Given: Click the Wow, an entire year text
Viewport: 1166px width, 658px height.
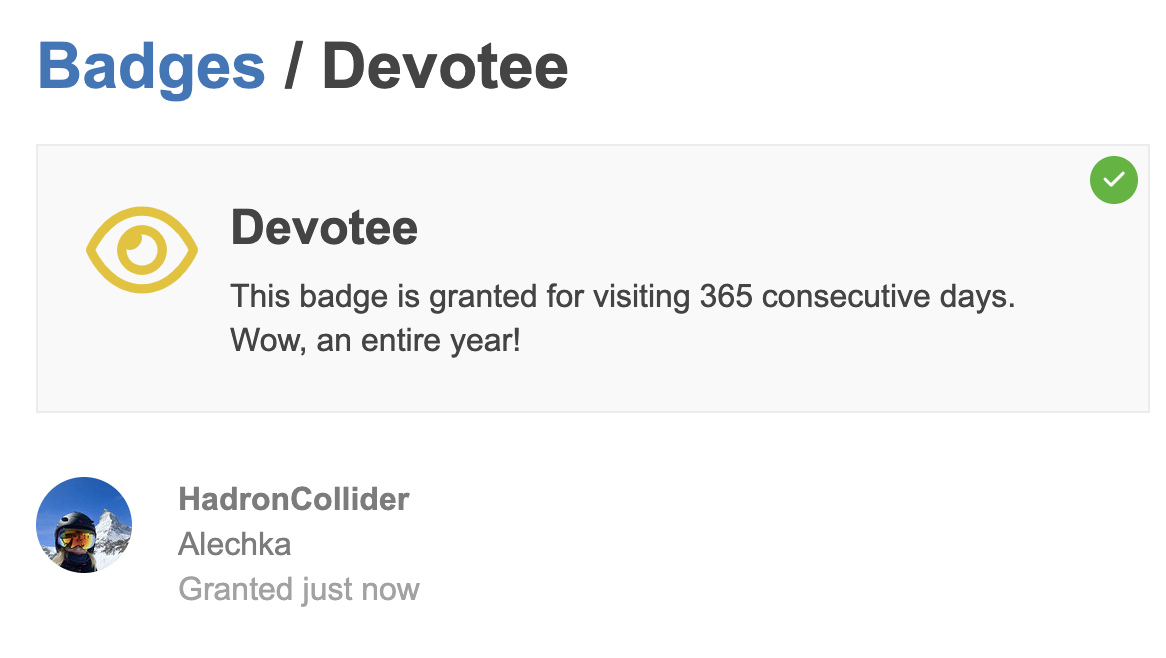Looking at the screenshot, I should click(x=376, y=341).
